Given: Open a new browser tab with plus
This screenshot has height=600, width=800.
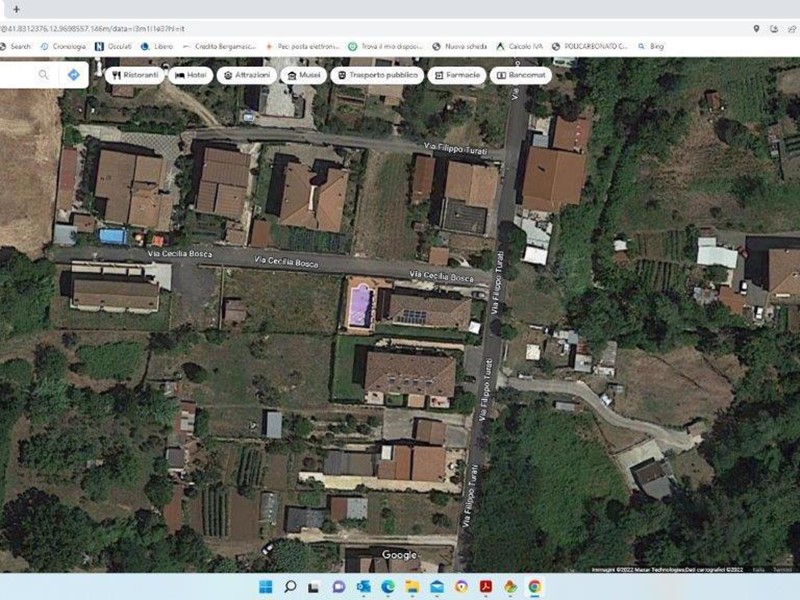Looking at the screenshot, I should point(16,9).
